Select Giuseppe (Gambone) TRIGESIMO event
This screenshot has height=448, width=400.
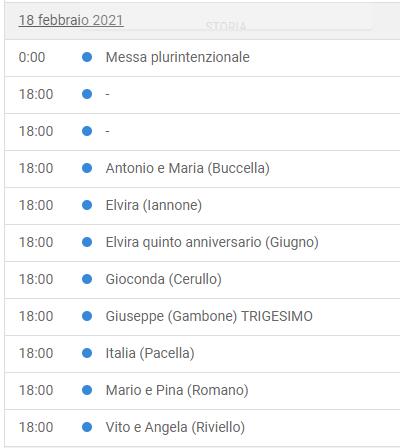tap(209, 316)
